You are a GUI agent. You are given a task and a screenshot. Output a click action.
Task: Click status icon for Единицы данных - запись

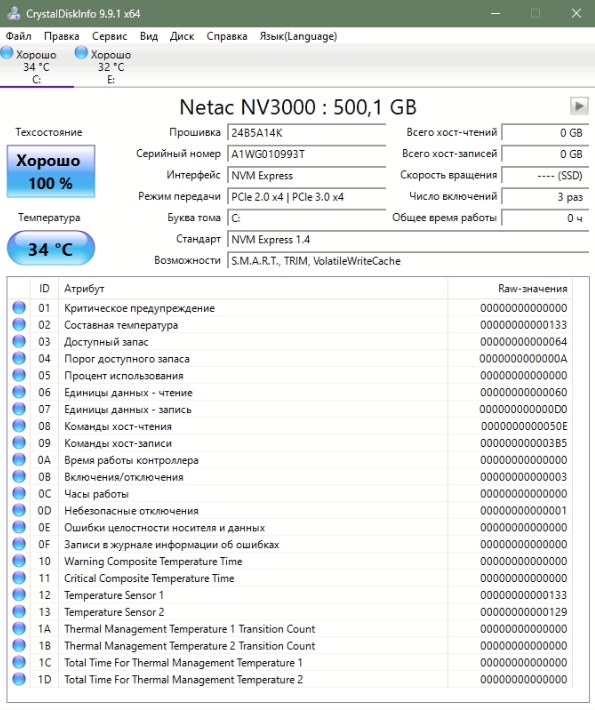(19, 409)
